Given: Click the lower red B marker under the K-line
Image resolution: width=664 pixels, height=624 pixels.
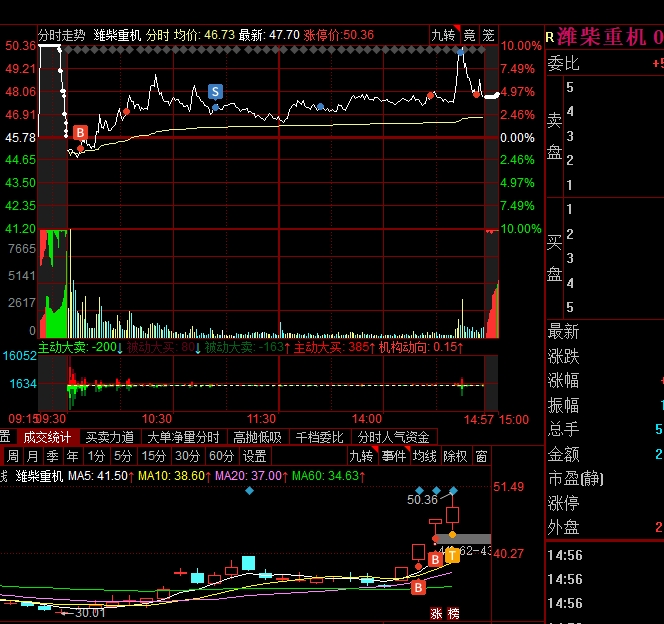Looking at the screenshot, I should tap(418, 587).
